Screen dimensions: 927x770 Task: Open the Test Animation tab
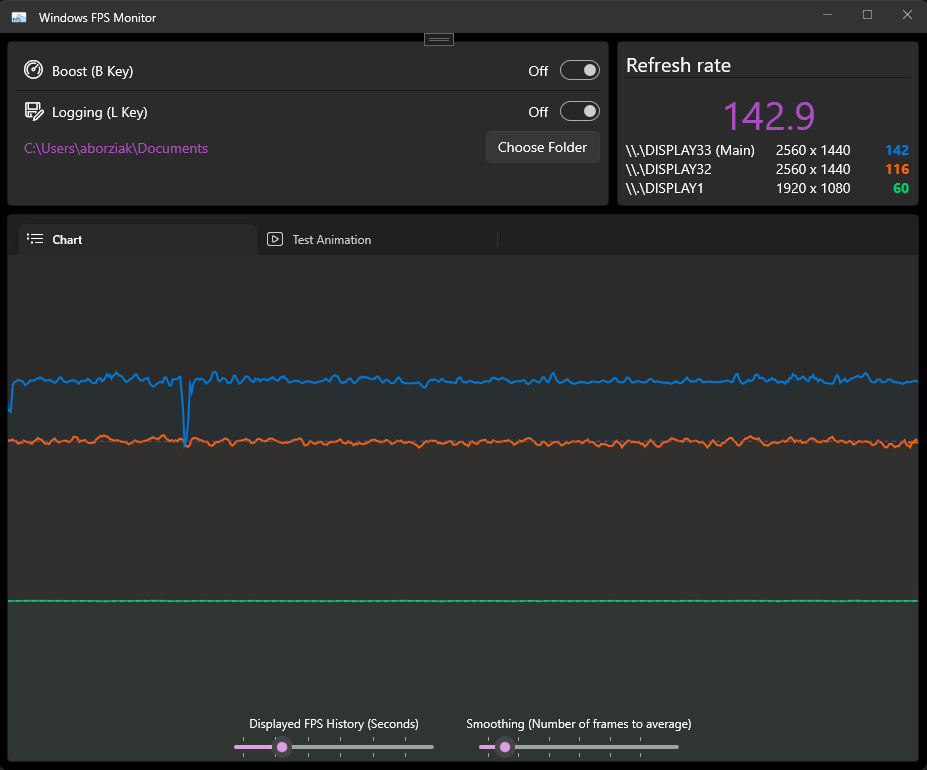378,240
